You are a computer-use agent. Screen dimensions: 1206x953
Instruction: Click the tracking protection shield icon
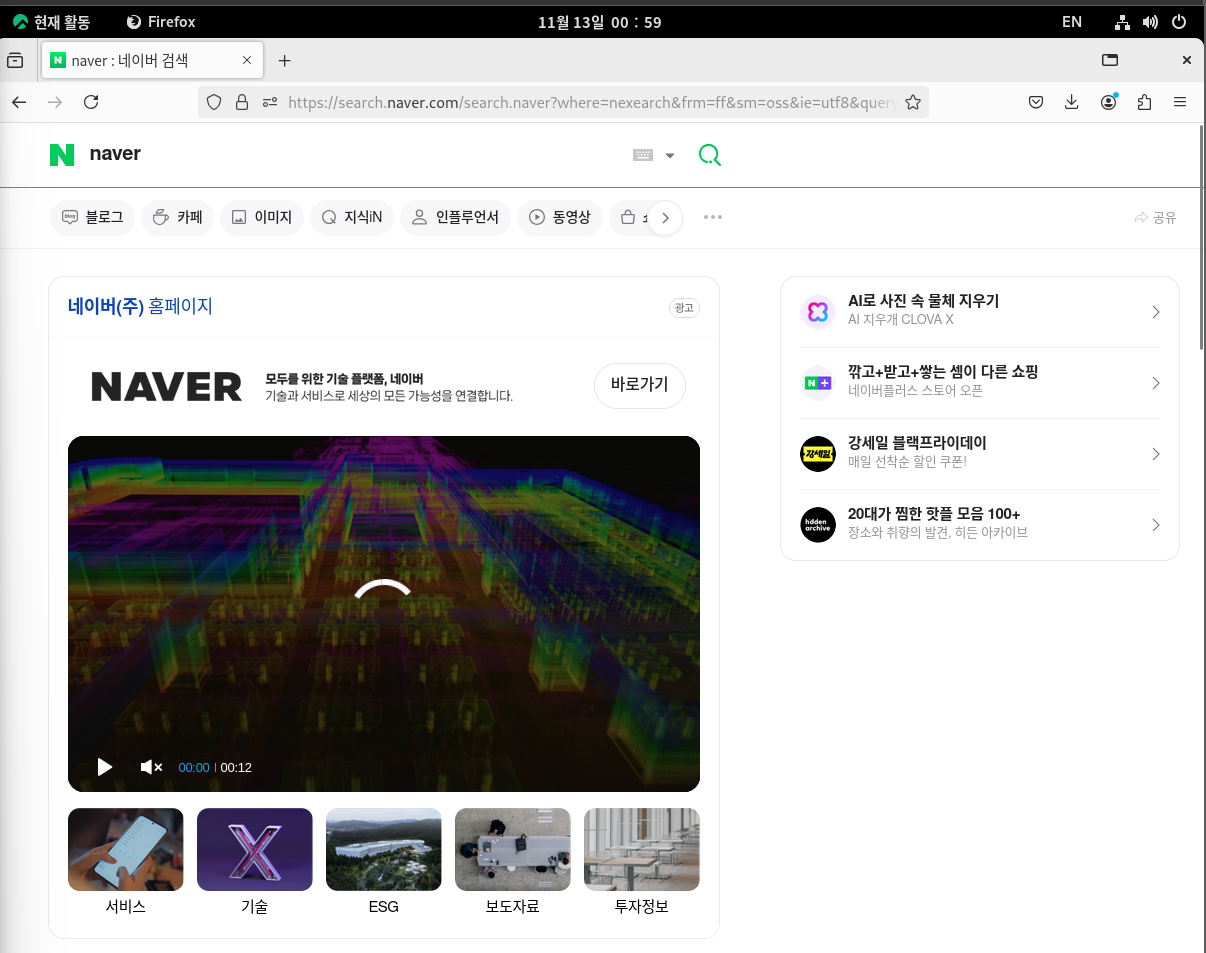(x=213, y=102)
